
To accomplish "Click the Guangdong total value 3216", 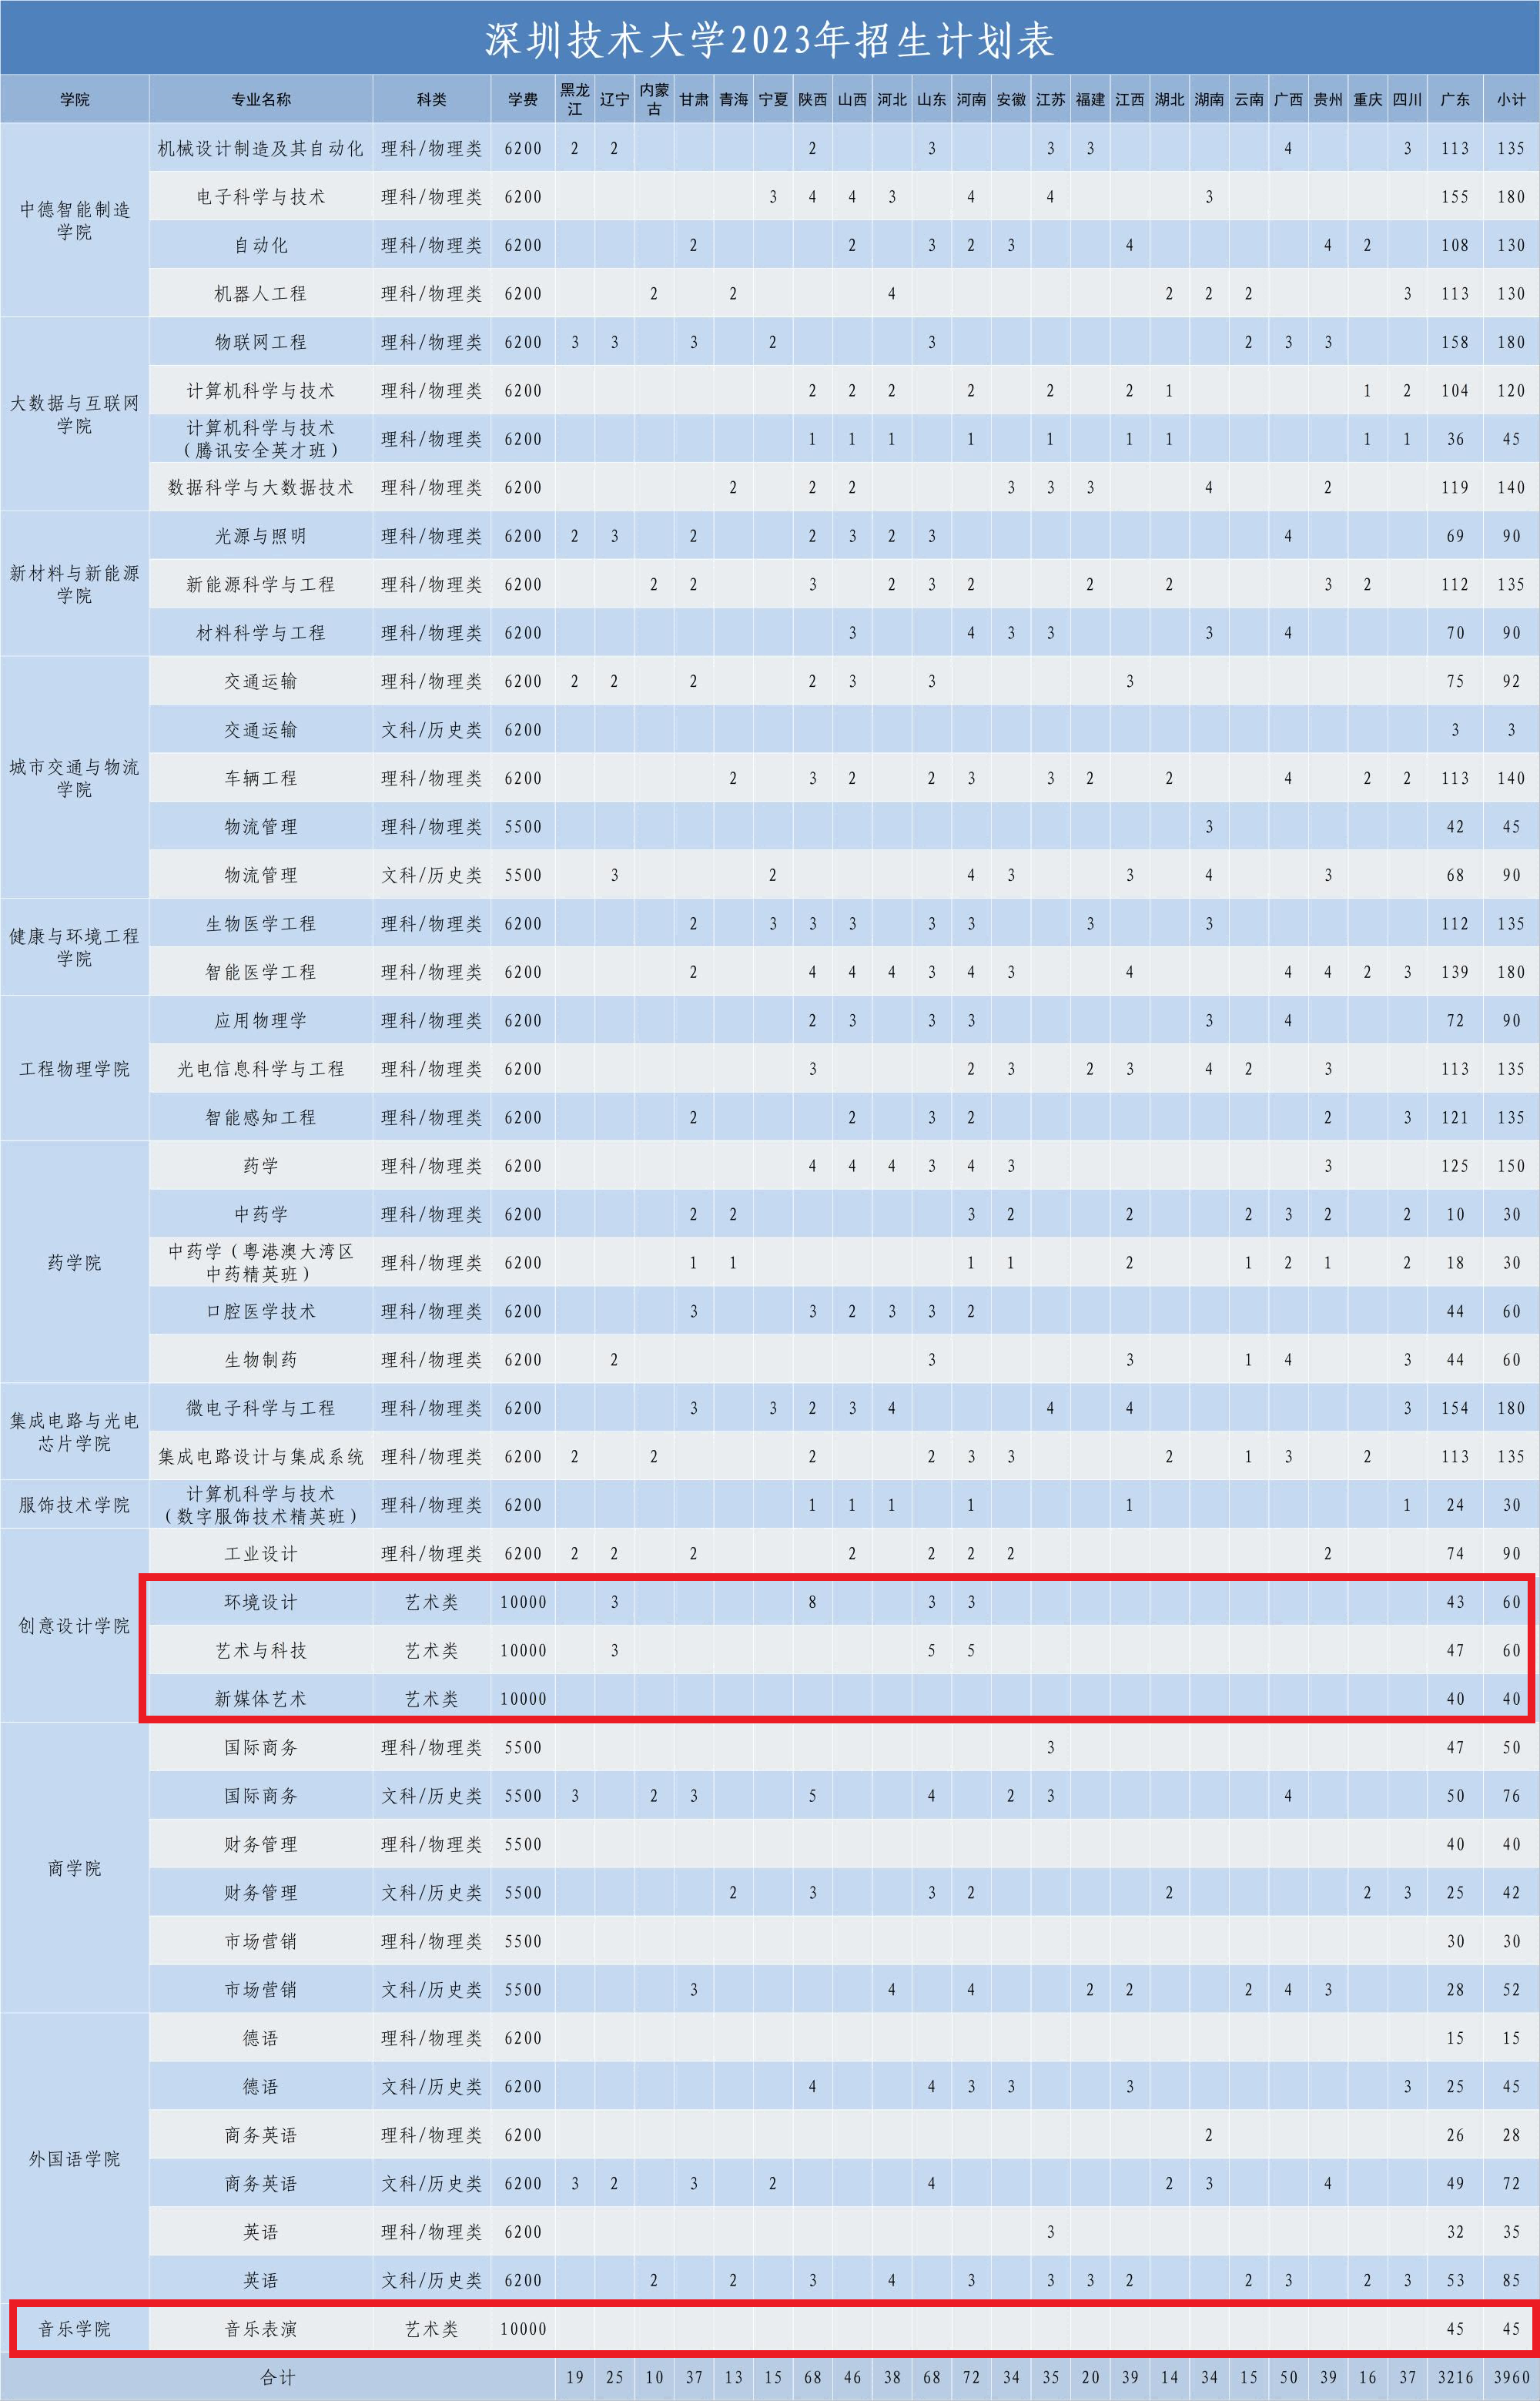I will coord(1455,2378).
